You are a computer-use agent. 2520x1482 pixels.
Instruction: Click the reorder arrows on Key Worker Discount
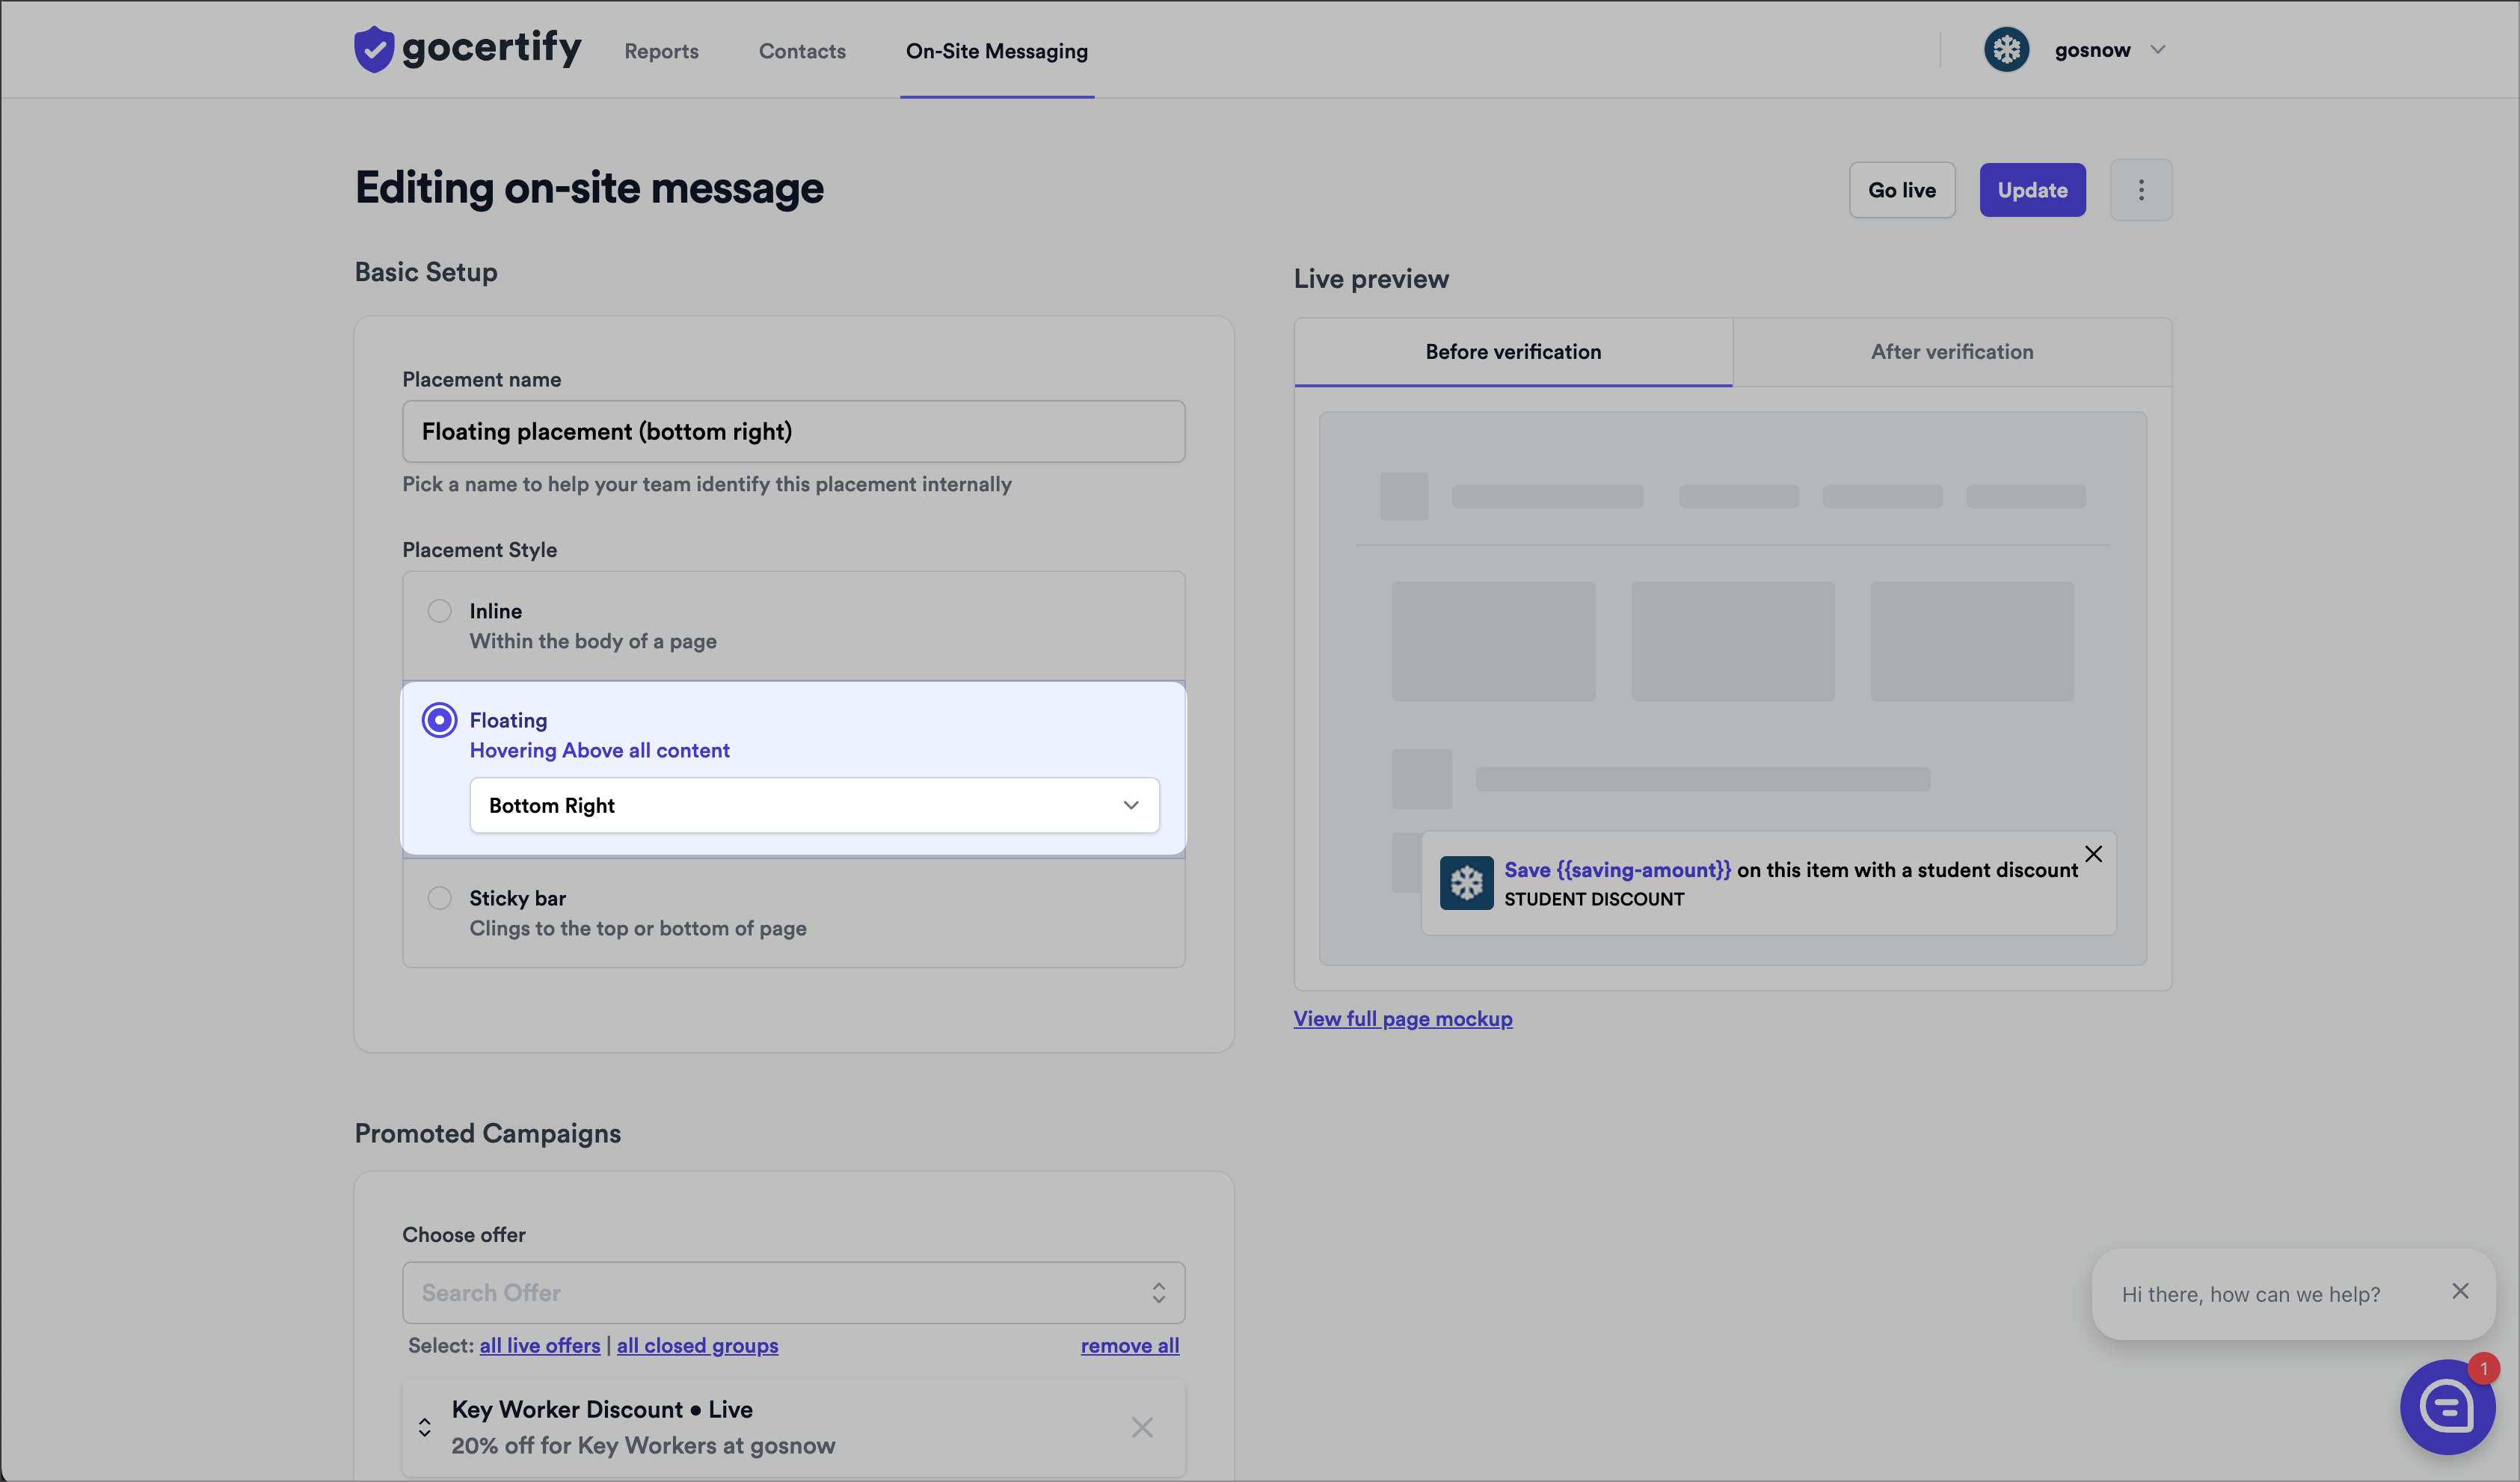pos(425,1427)
